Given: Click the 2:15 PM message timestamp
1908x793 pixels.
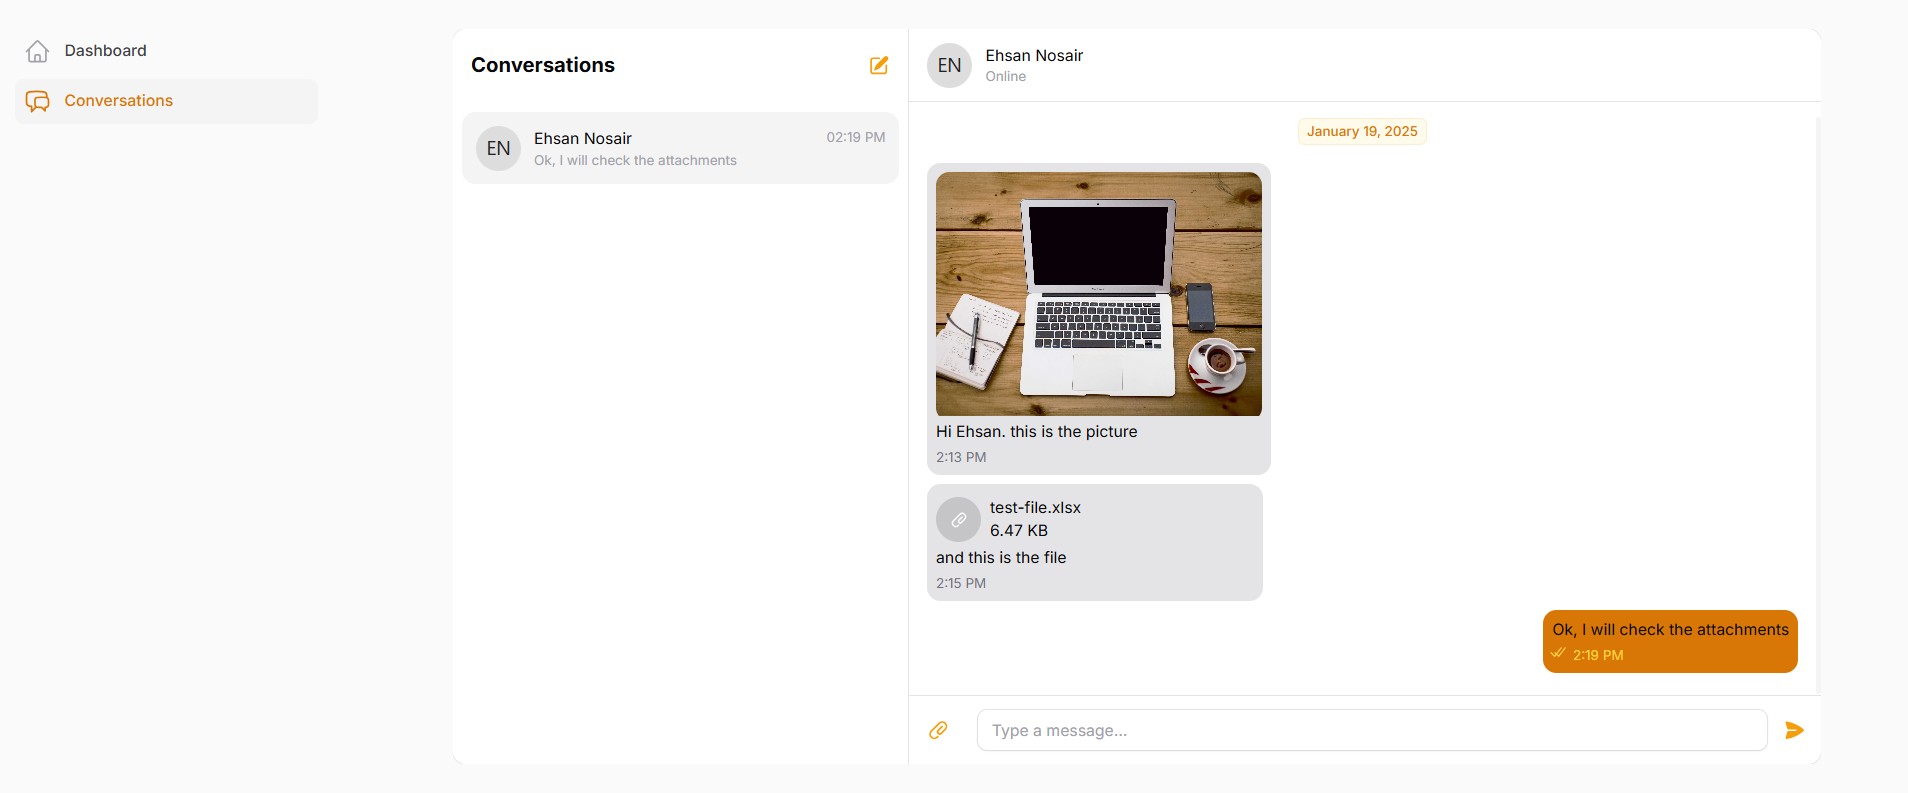Looking at the screenshot, I should (x=961, y=583).
